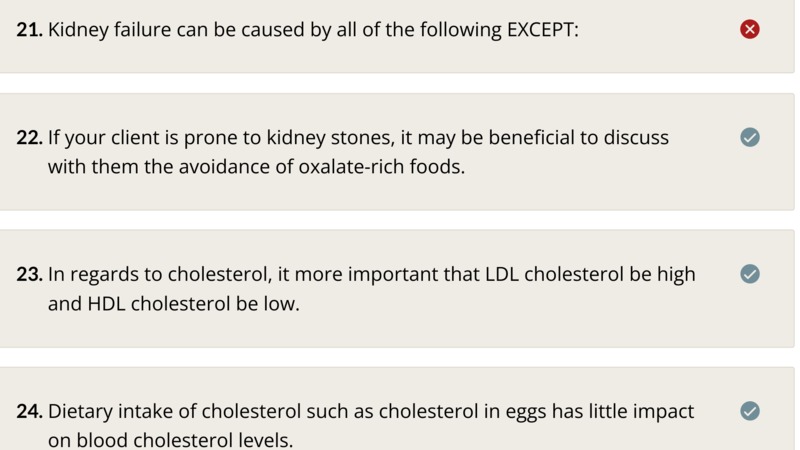Click the text 'avoidance of oxalate-rich foods'
The height and width of the screenshot is (450, 800).
coord(321,167)
